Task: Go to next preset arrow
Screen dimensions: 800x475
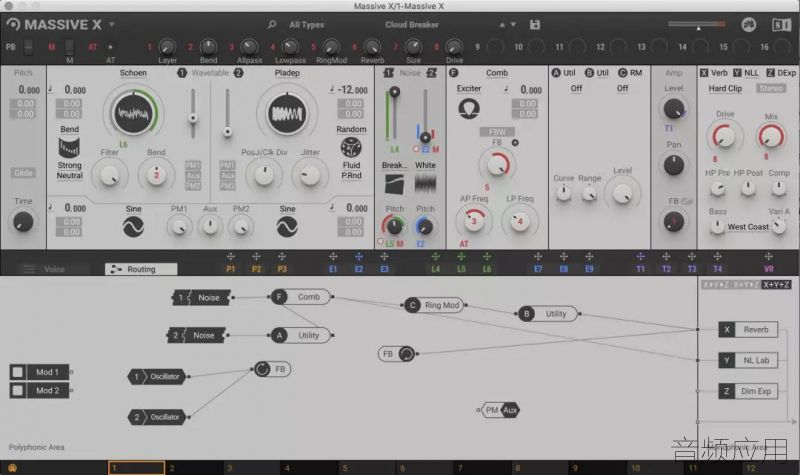Action: click(x=513, y=24)
